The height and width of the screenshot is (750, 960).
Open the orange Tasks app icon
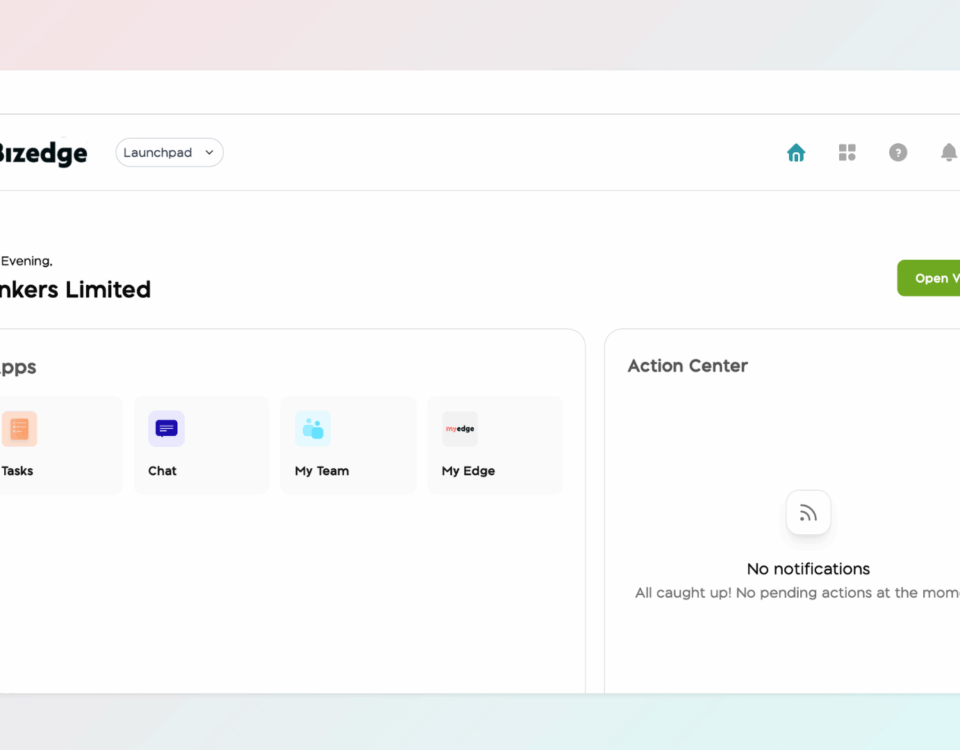point(19,429)
